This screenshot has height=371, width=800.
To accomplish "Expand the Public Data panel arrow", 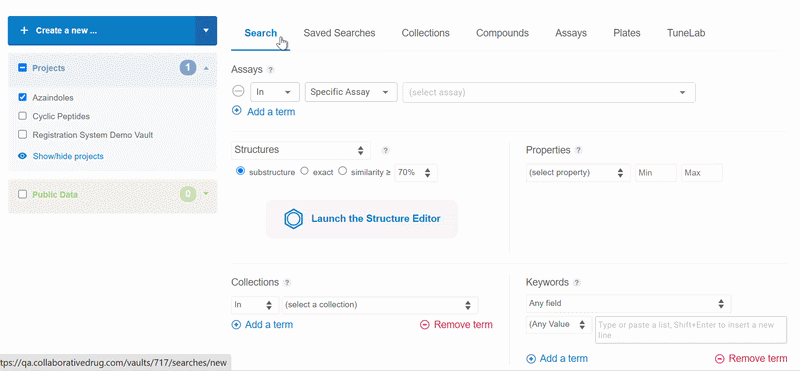I will [206, 194].
